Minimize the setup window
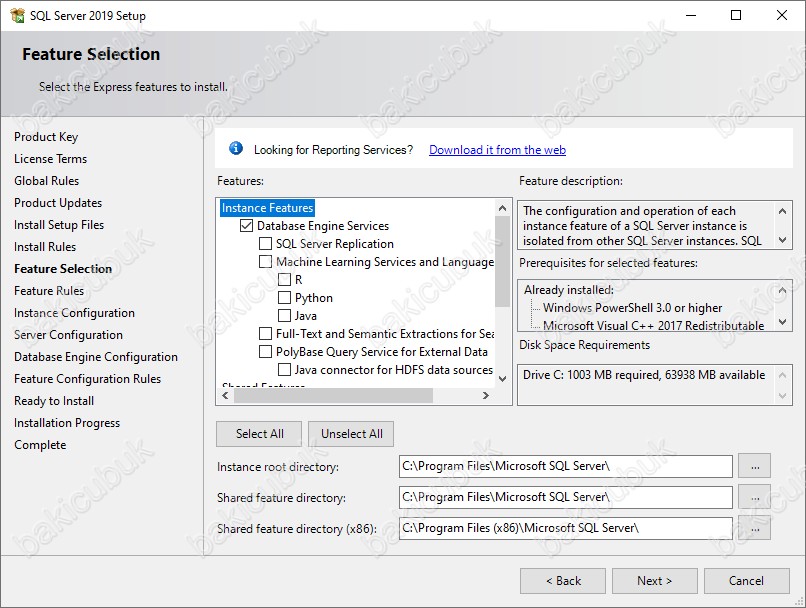Viewport: 806px width, 608px height. pos(691,15)
